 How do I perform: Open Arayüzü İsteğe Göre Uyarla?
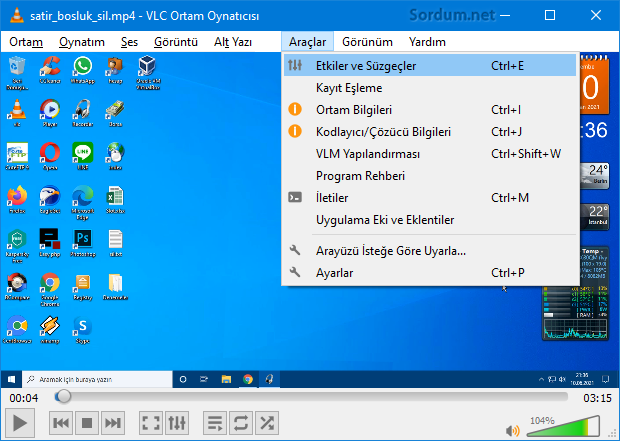coord(430,251)
